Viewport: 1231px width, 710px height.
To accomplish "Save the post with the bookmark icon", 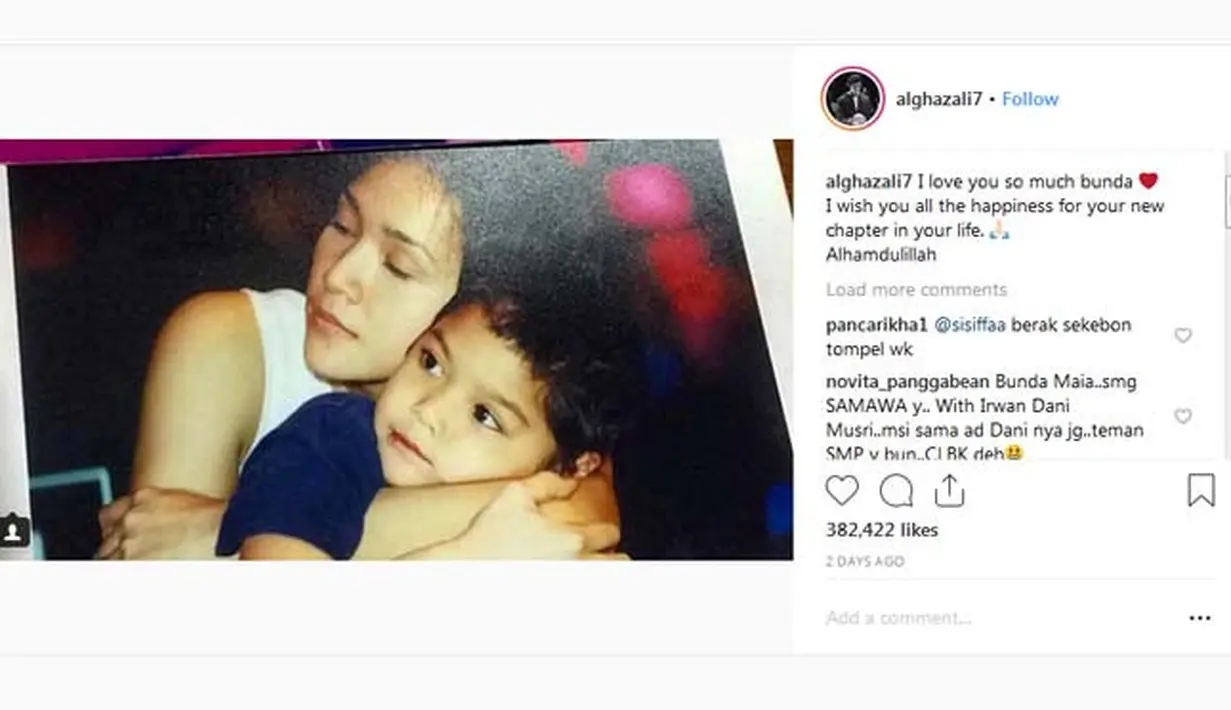I will (x=1201, y=491).
